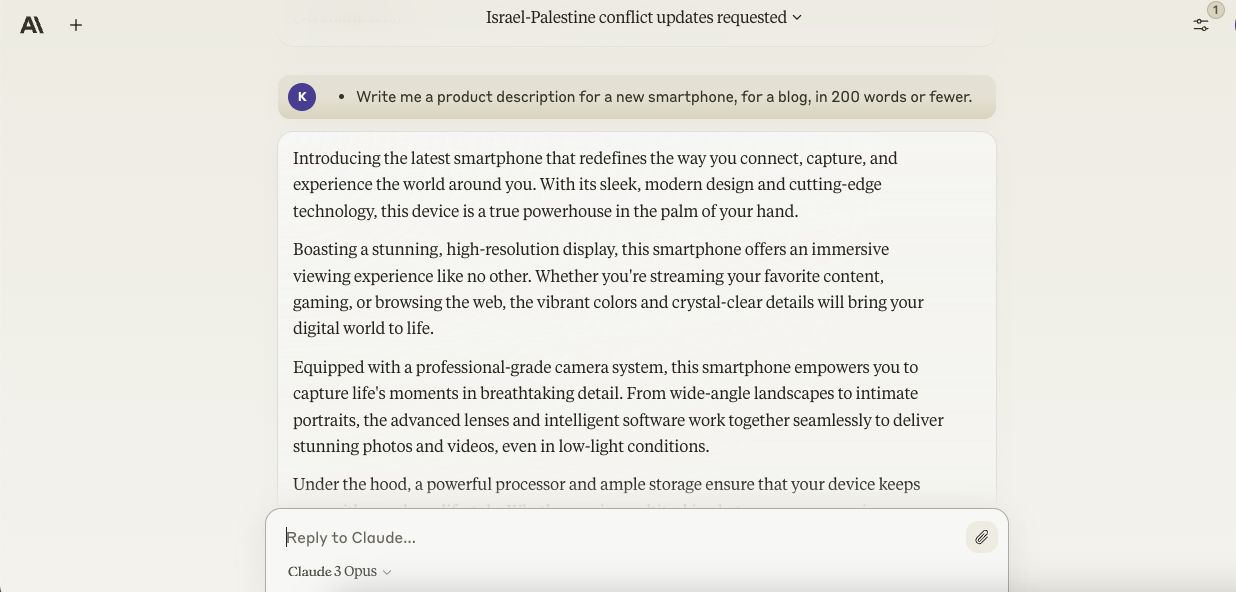The width and height of the screenshot is (1236, 592).
Task: Click the paperclip attach file icon
Action: click(981, 538)
